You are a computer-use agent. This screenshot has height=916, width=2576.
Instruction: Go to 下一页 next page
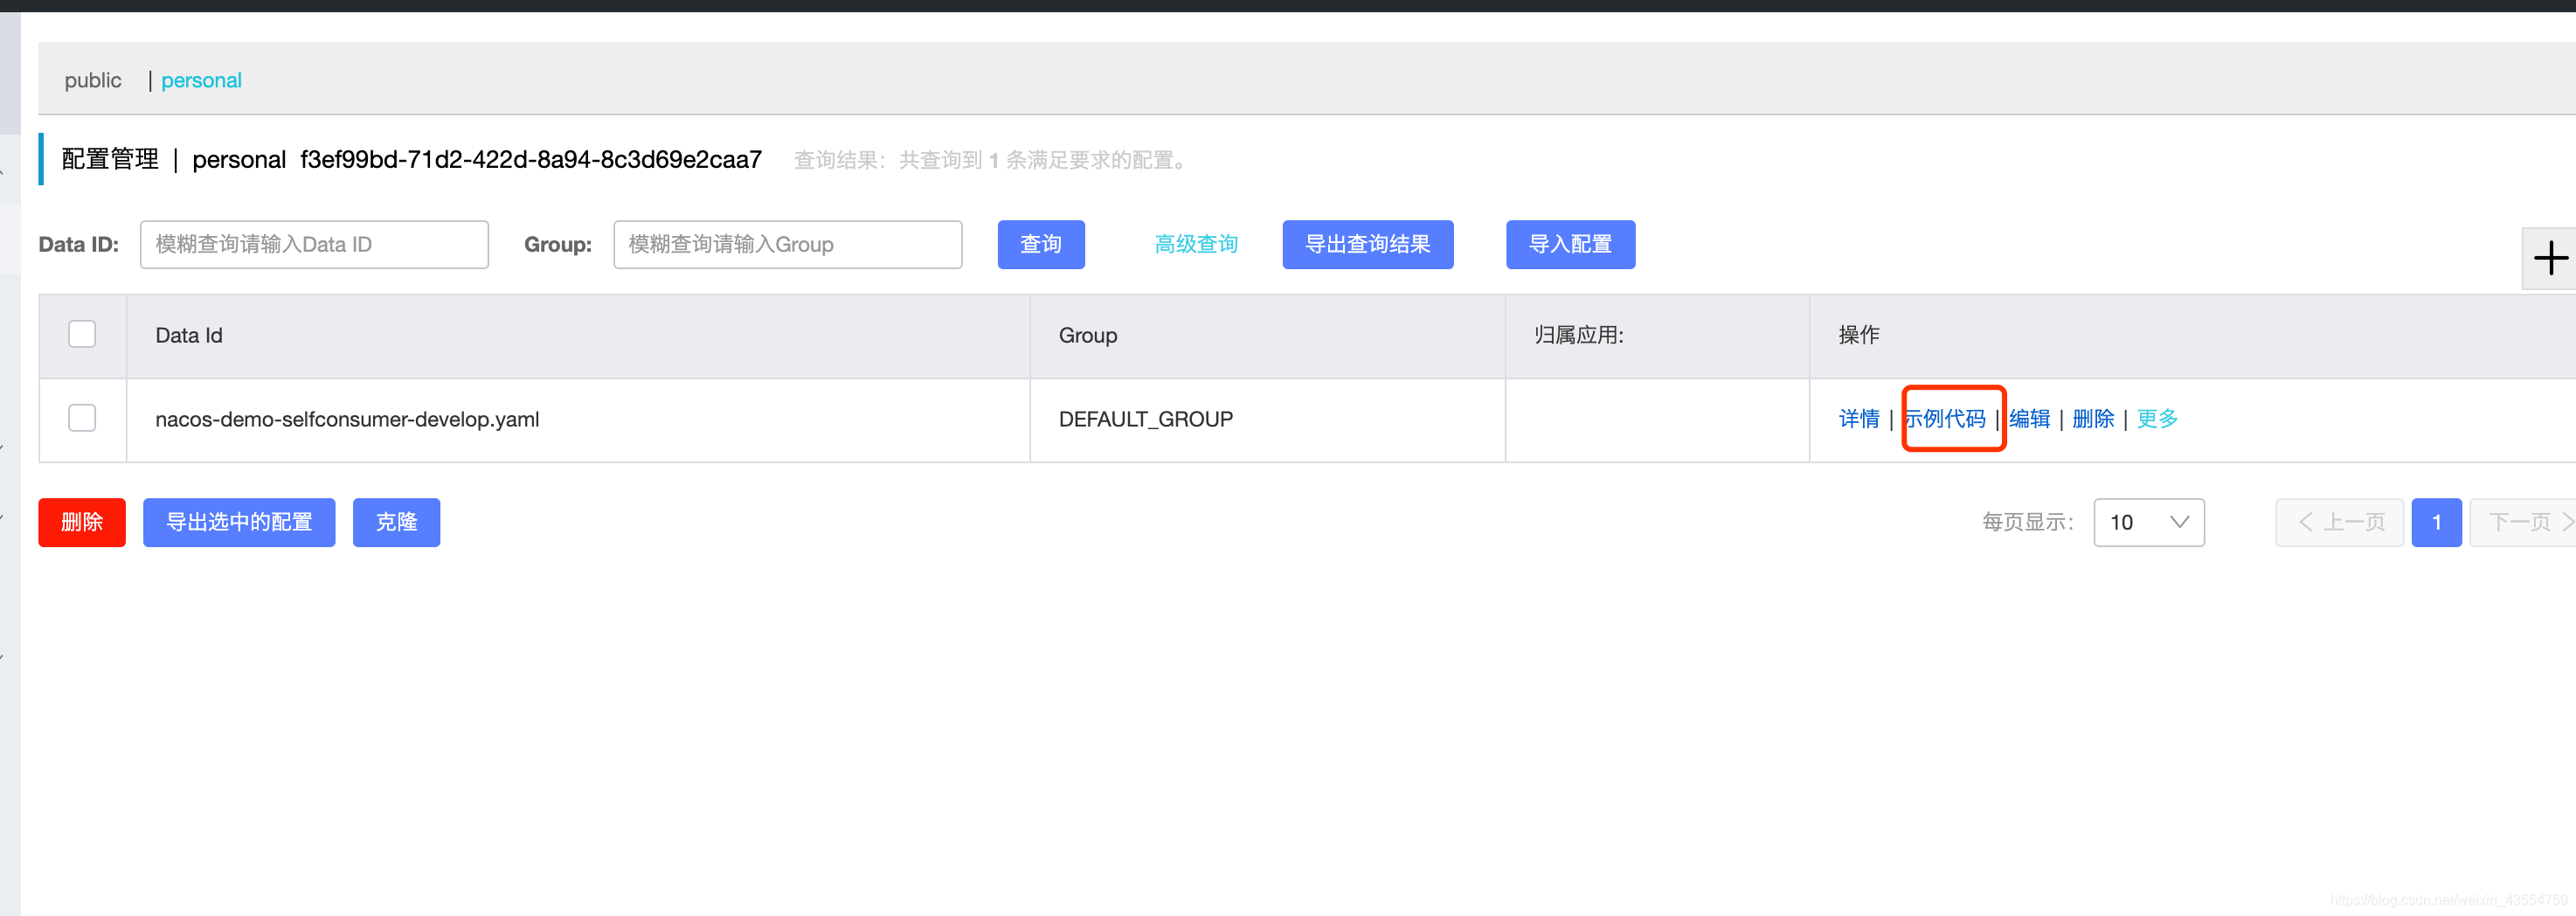click(x=2523, y=522)
